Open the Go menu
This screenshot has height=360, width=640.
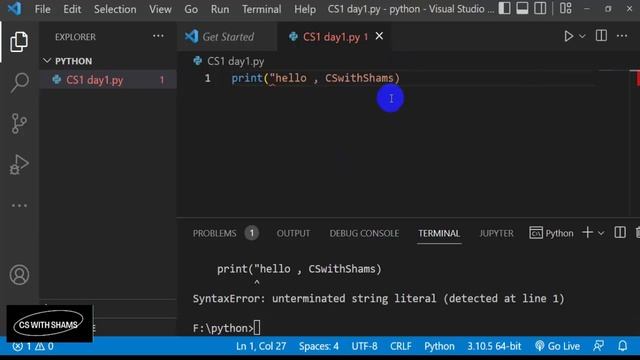pos(191,9)
